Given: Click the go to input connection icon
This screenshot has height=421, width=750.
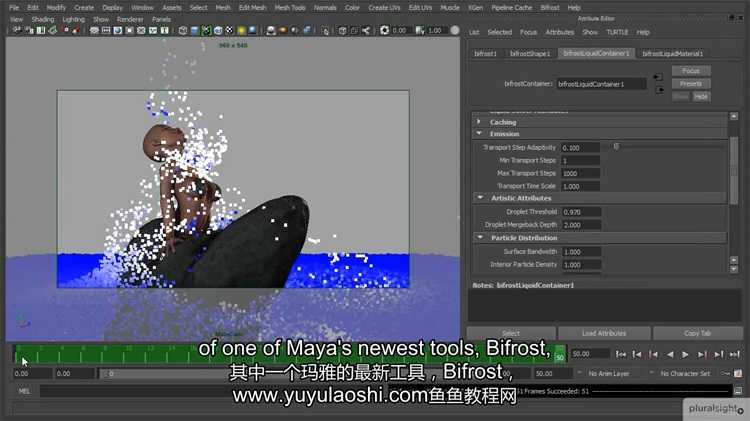Looking at the screenshot, I should point(659,77).
